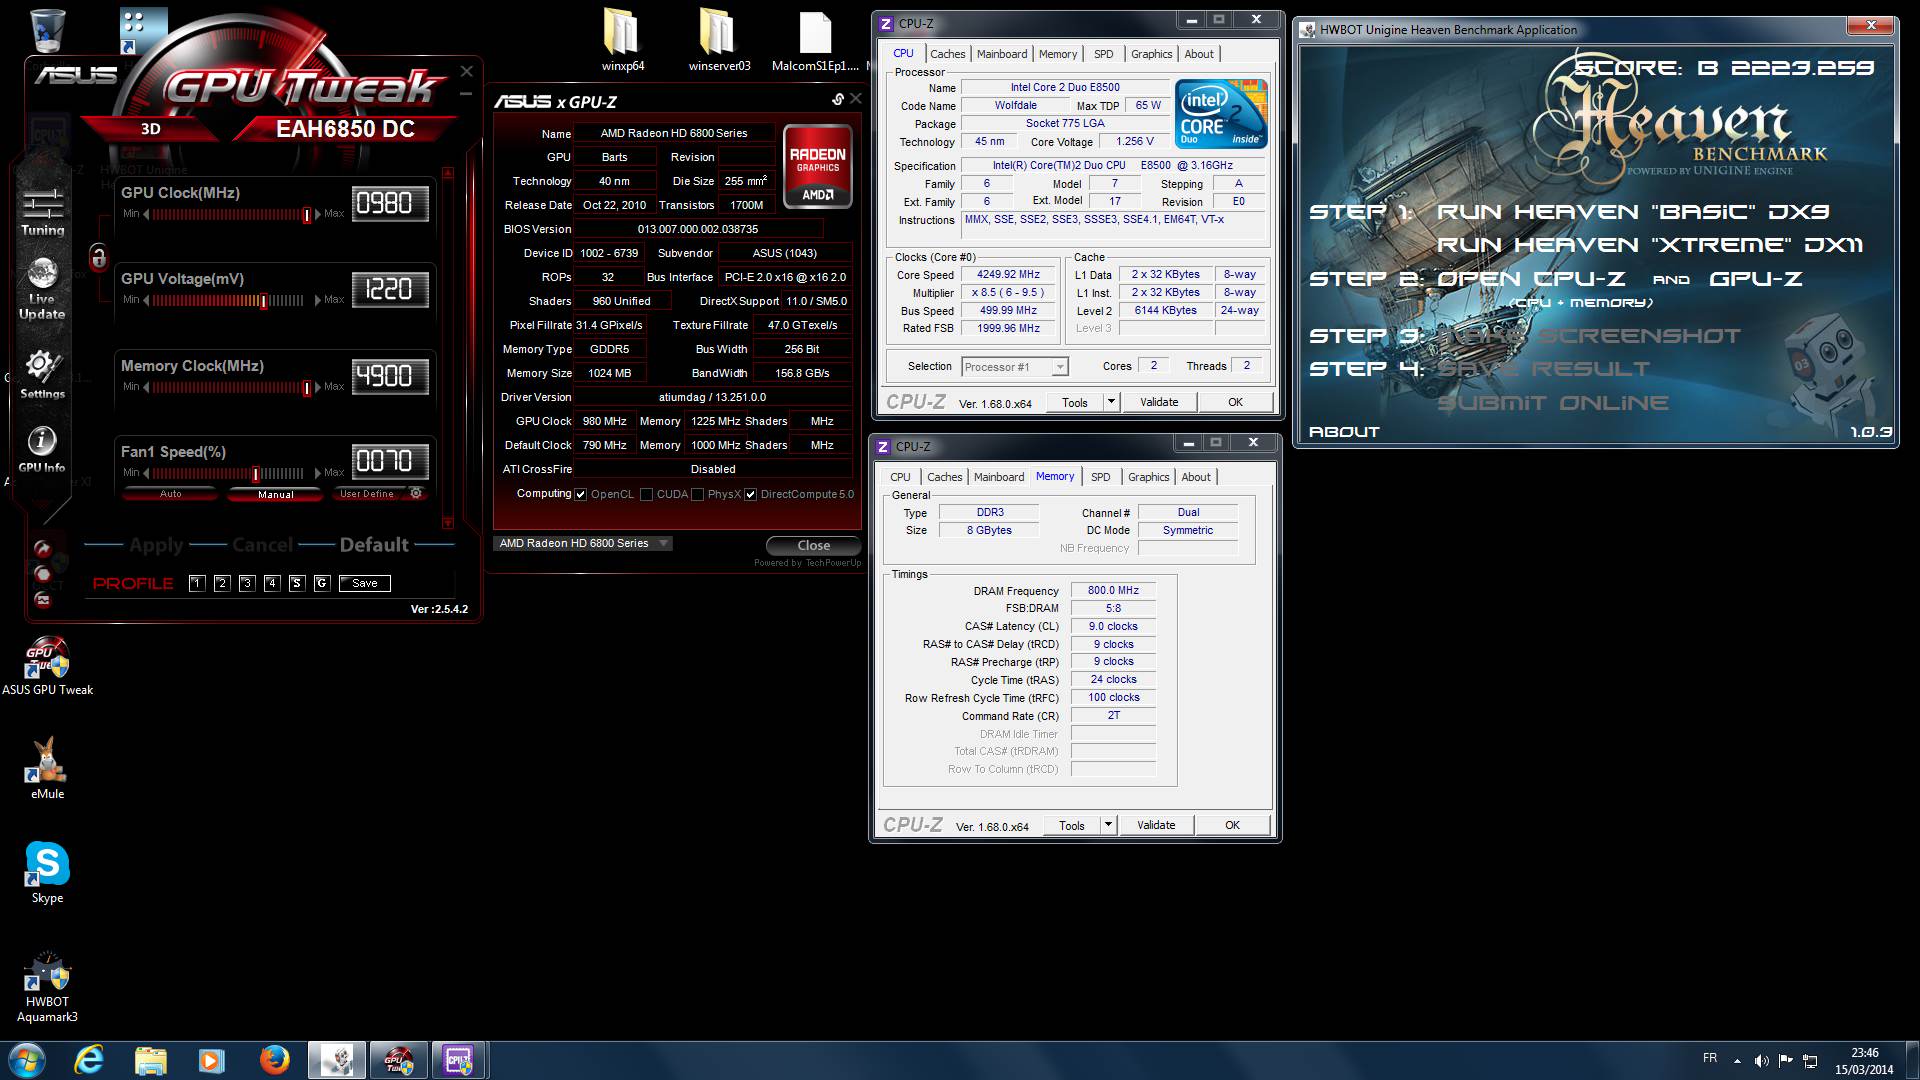Click the GPU Clock slider Max arrow

click(318, 214)
